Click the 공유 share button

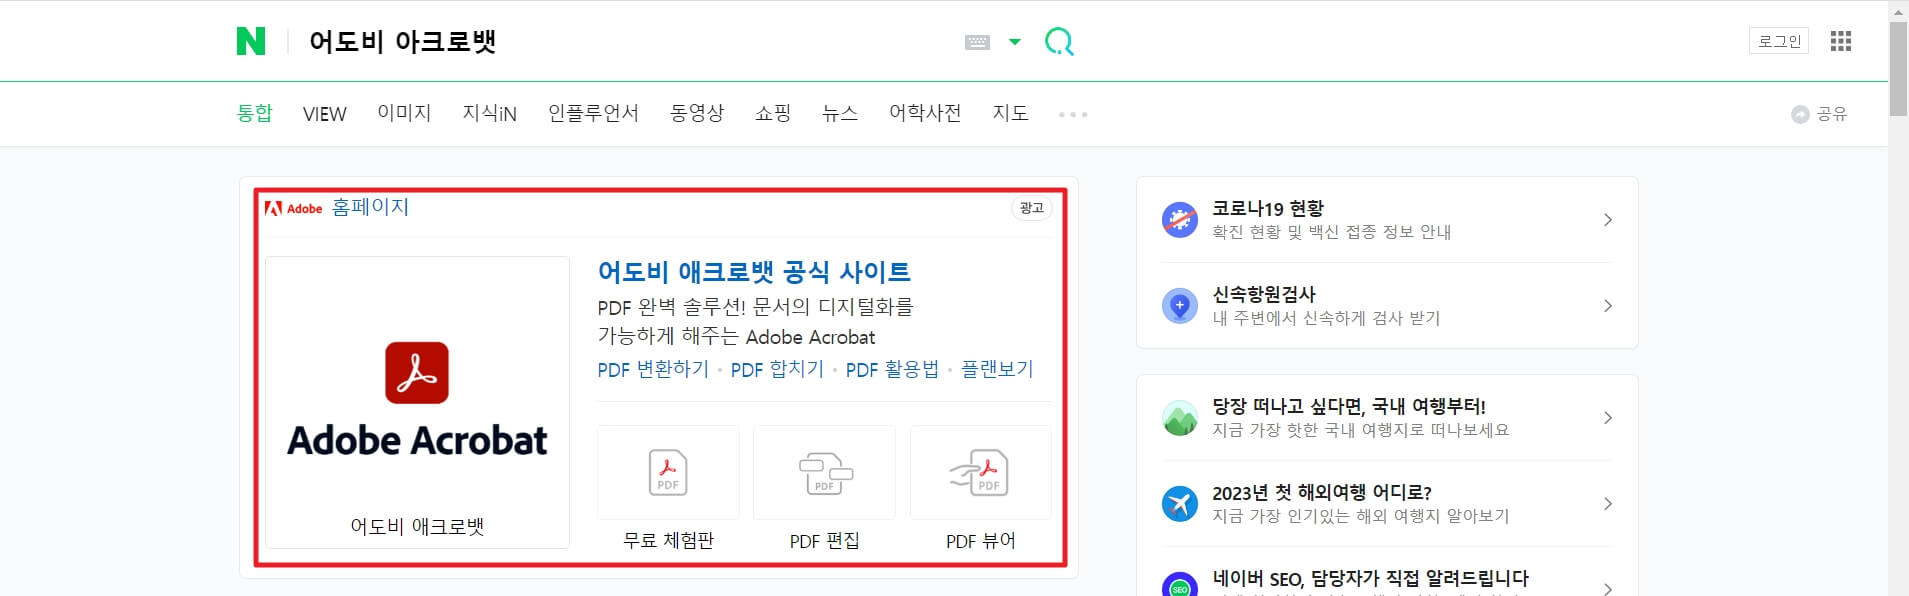click(1819, 114)
